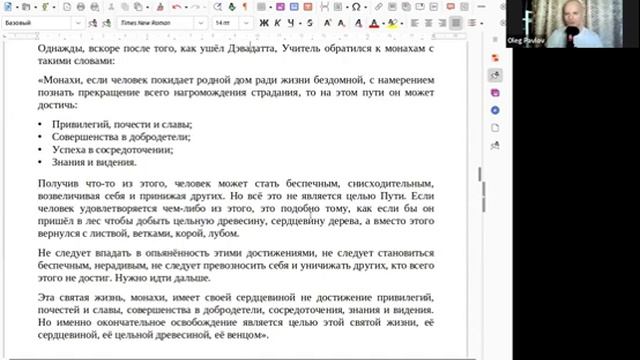Apply the yellow highlighting color
The height and width of the screenshot is (360, 640).
[392, 23]
